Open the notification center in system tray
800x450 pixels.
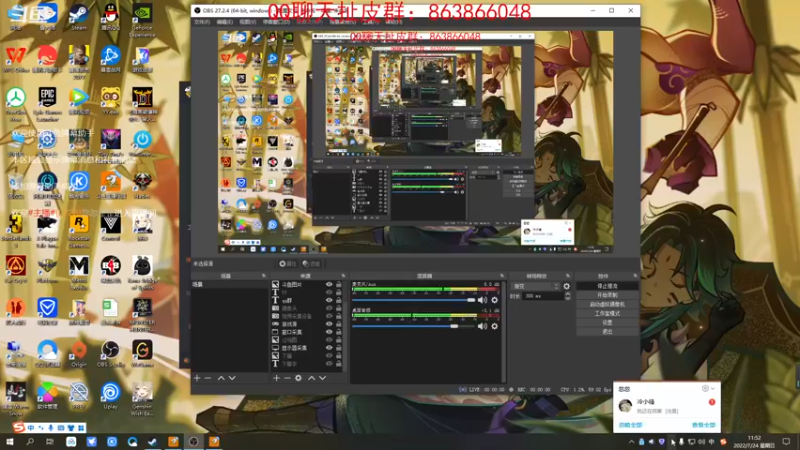click(786, 441)
